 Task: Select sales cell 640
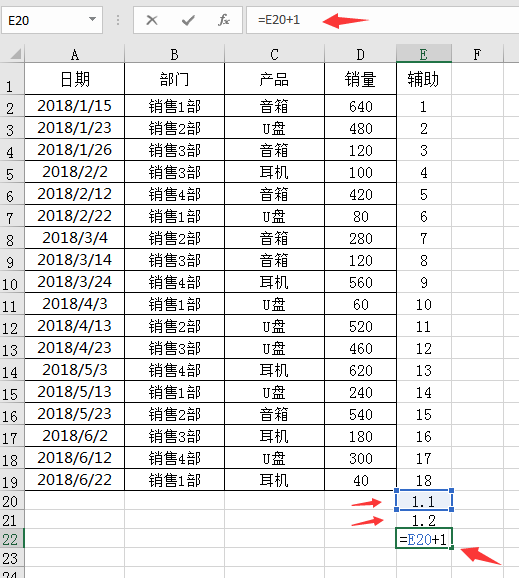360,106
